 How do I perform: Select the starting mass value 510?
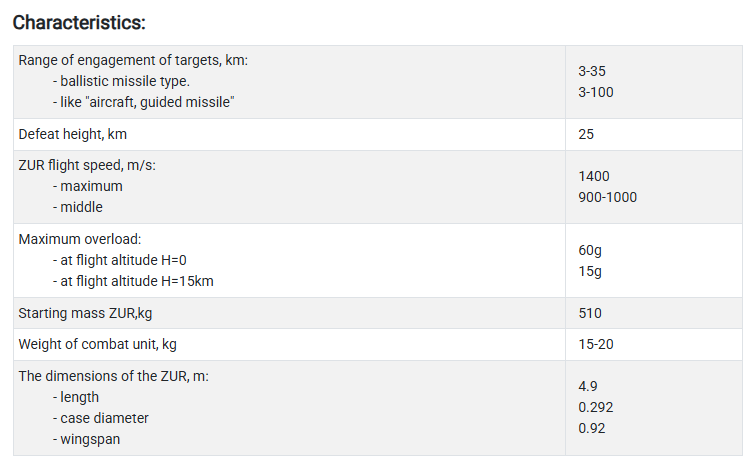click(x=590, y=313)
